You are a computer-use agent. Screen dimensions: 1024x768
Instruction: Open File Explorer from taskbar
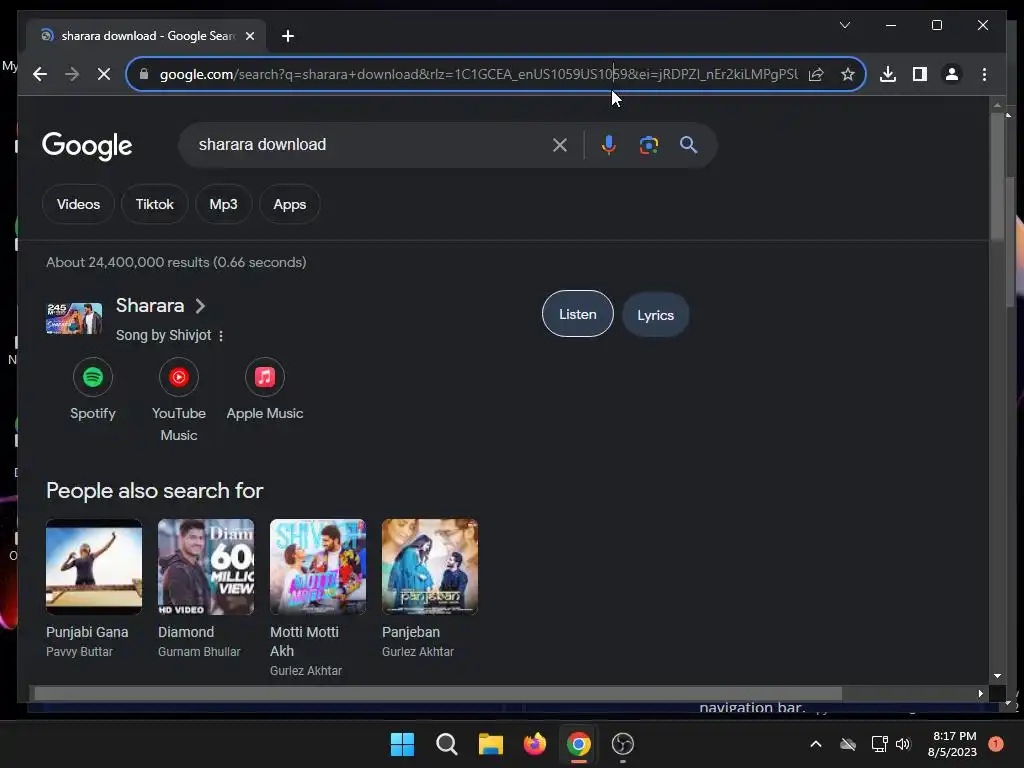point(490,744)
